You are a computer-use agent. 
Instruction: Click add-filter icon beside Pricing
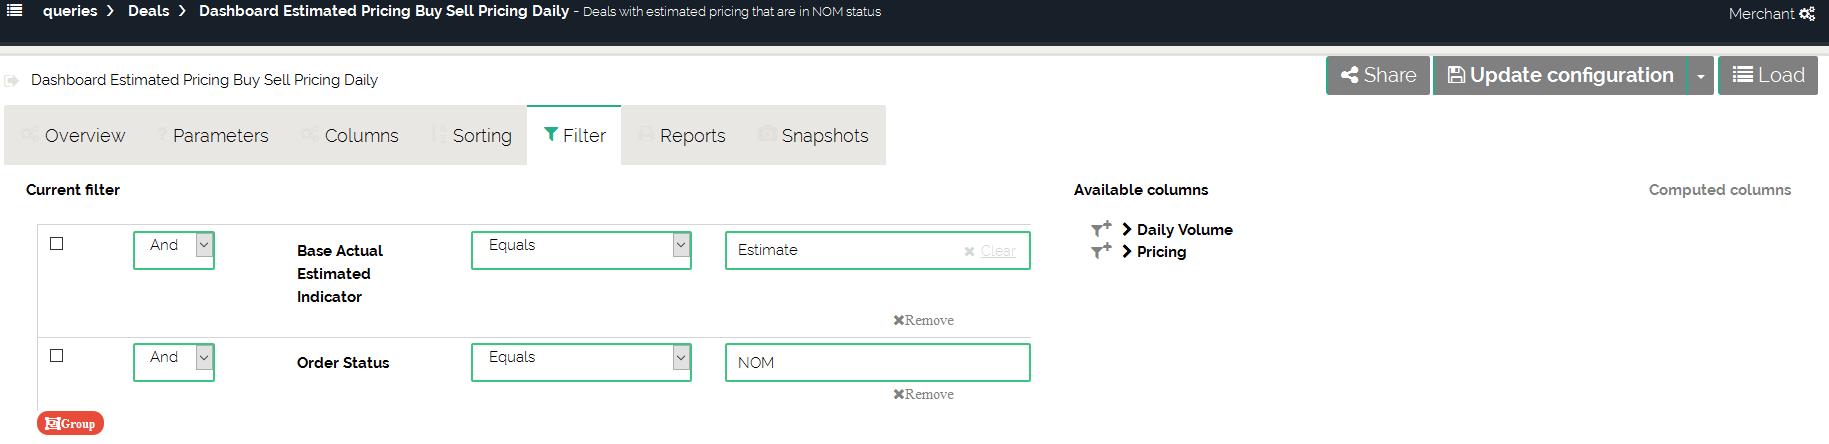tap(1101, 251)
